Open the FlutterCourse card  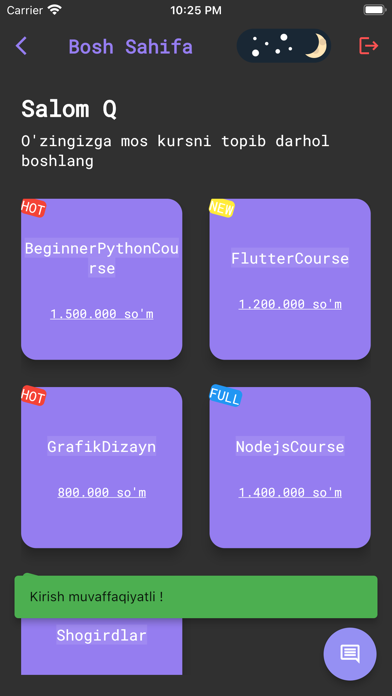click(290, 279)
